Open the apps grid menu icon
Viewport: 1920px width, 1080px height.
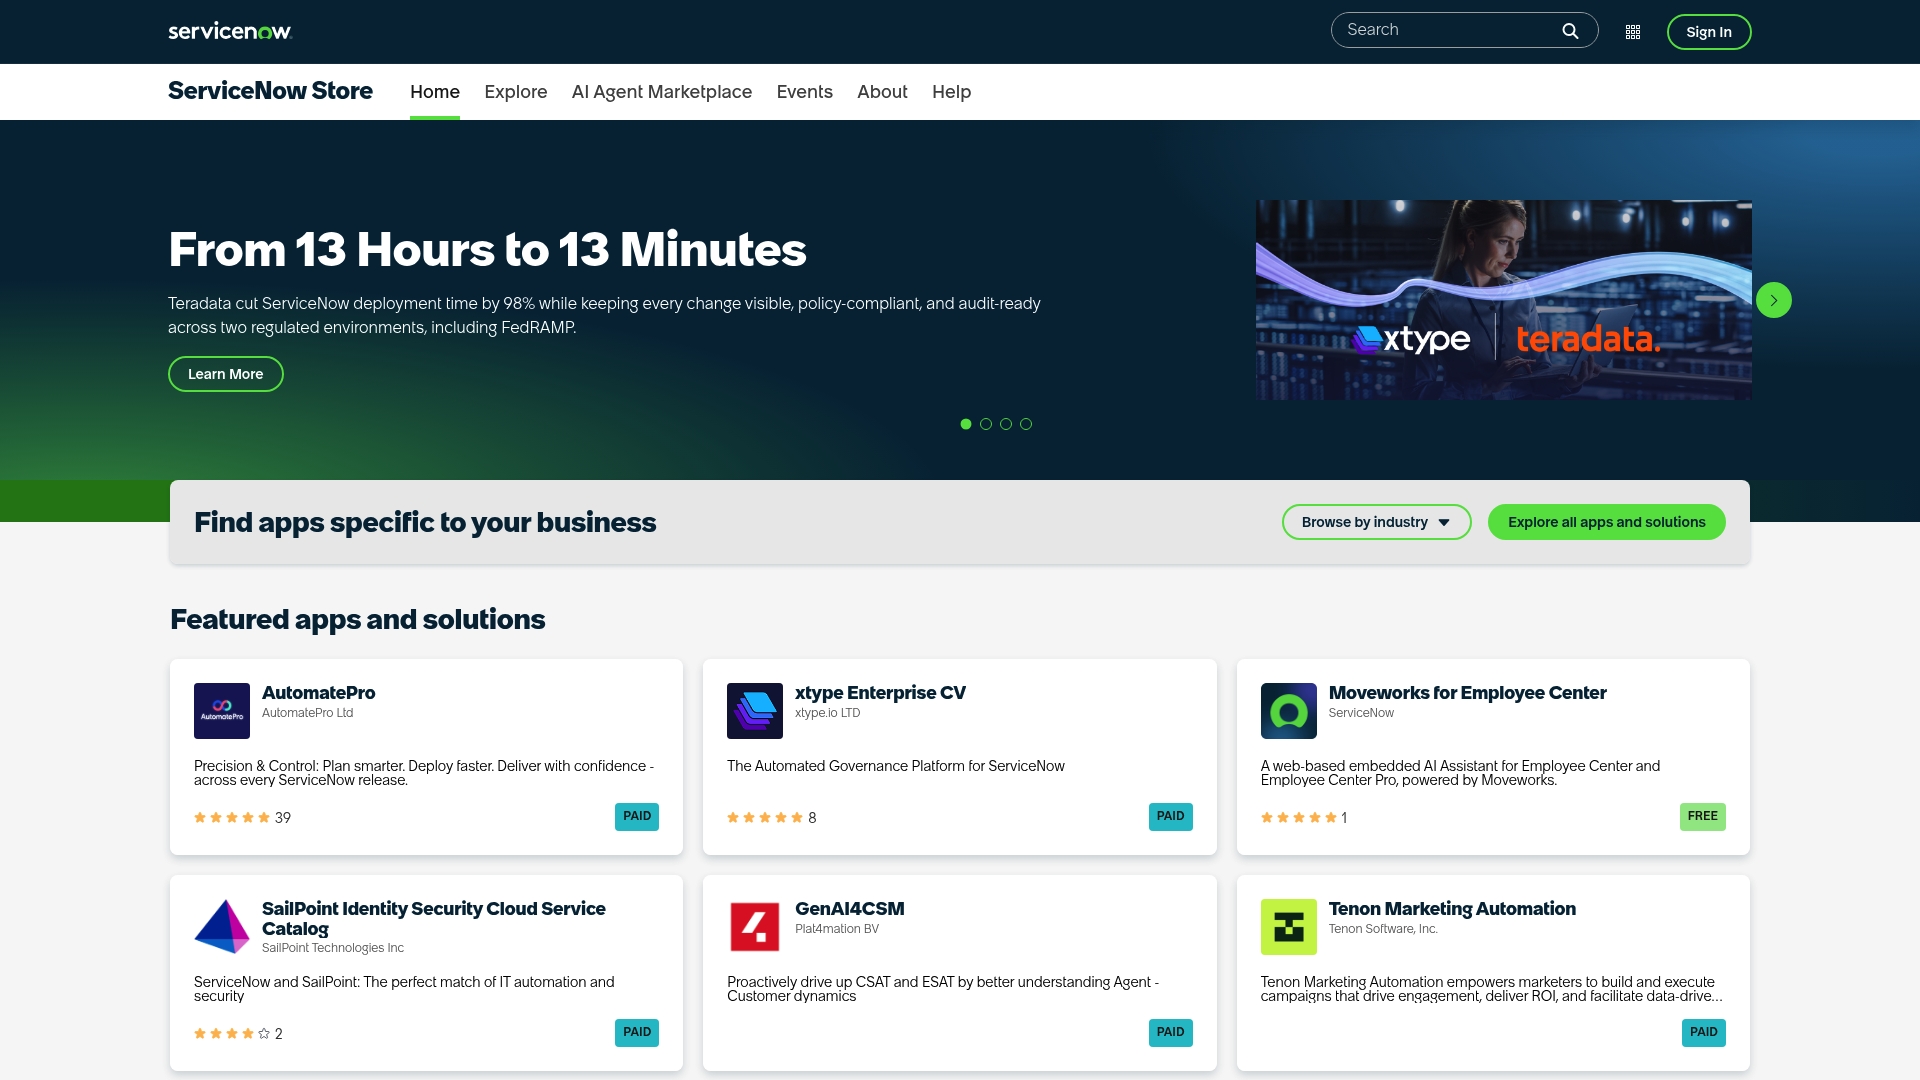pos(1633,32)
